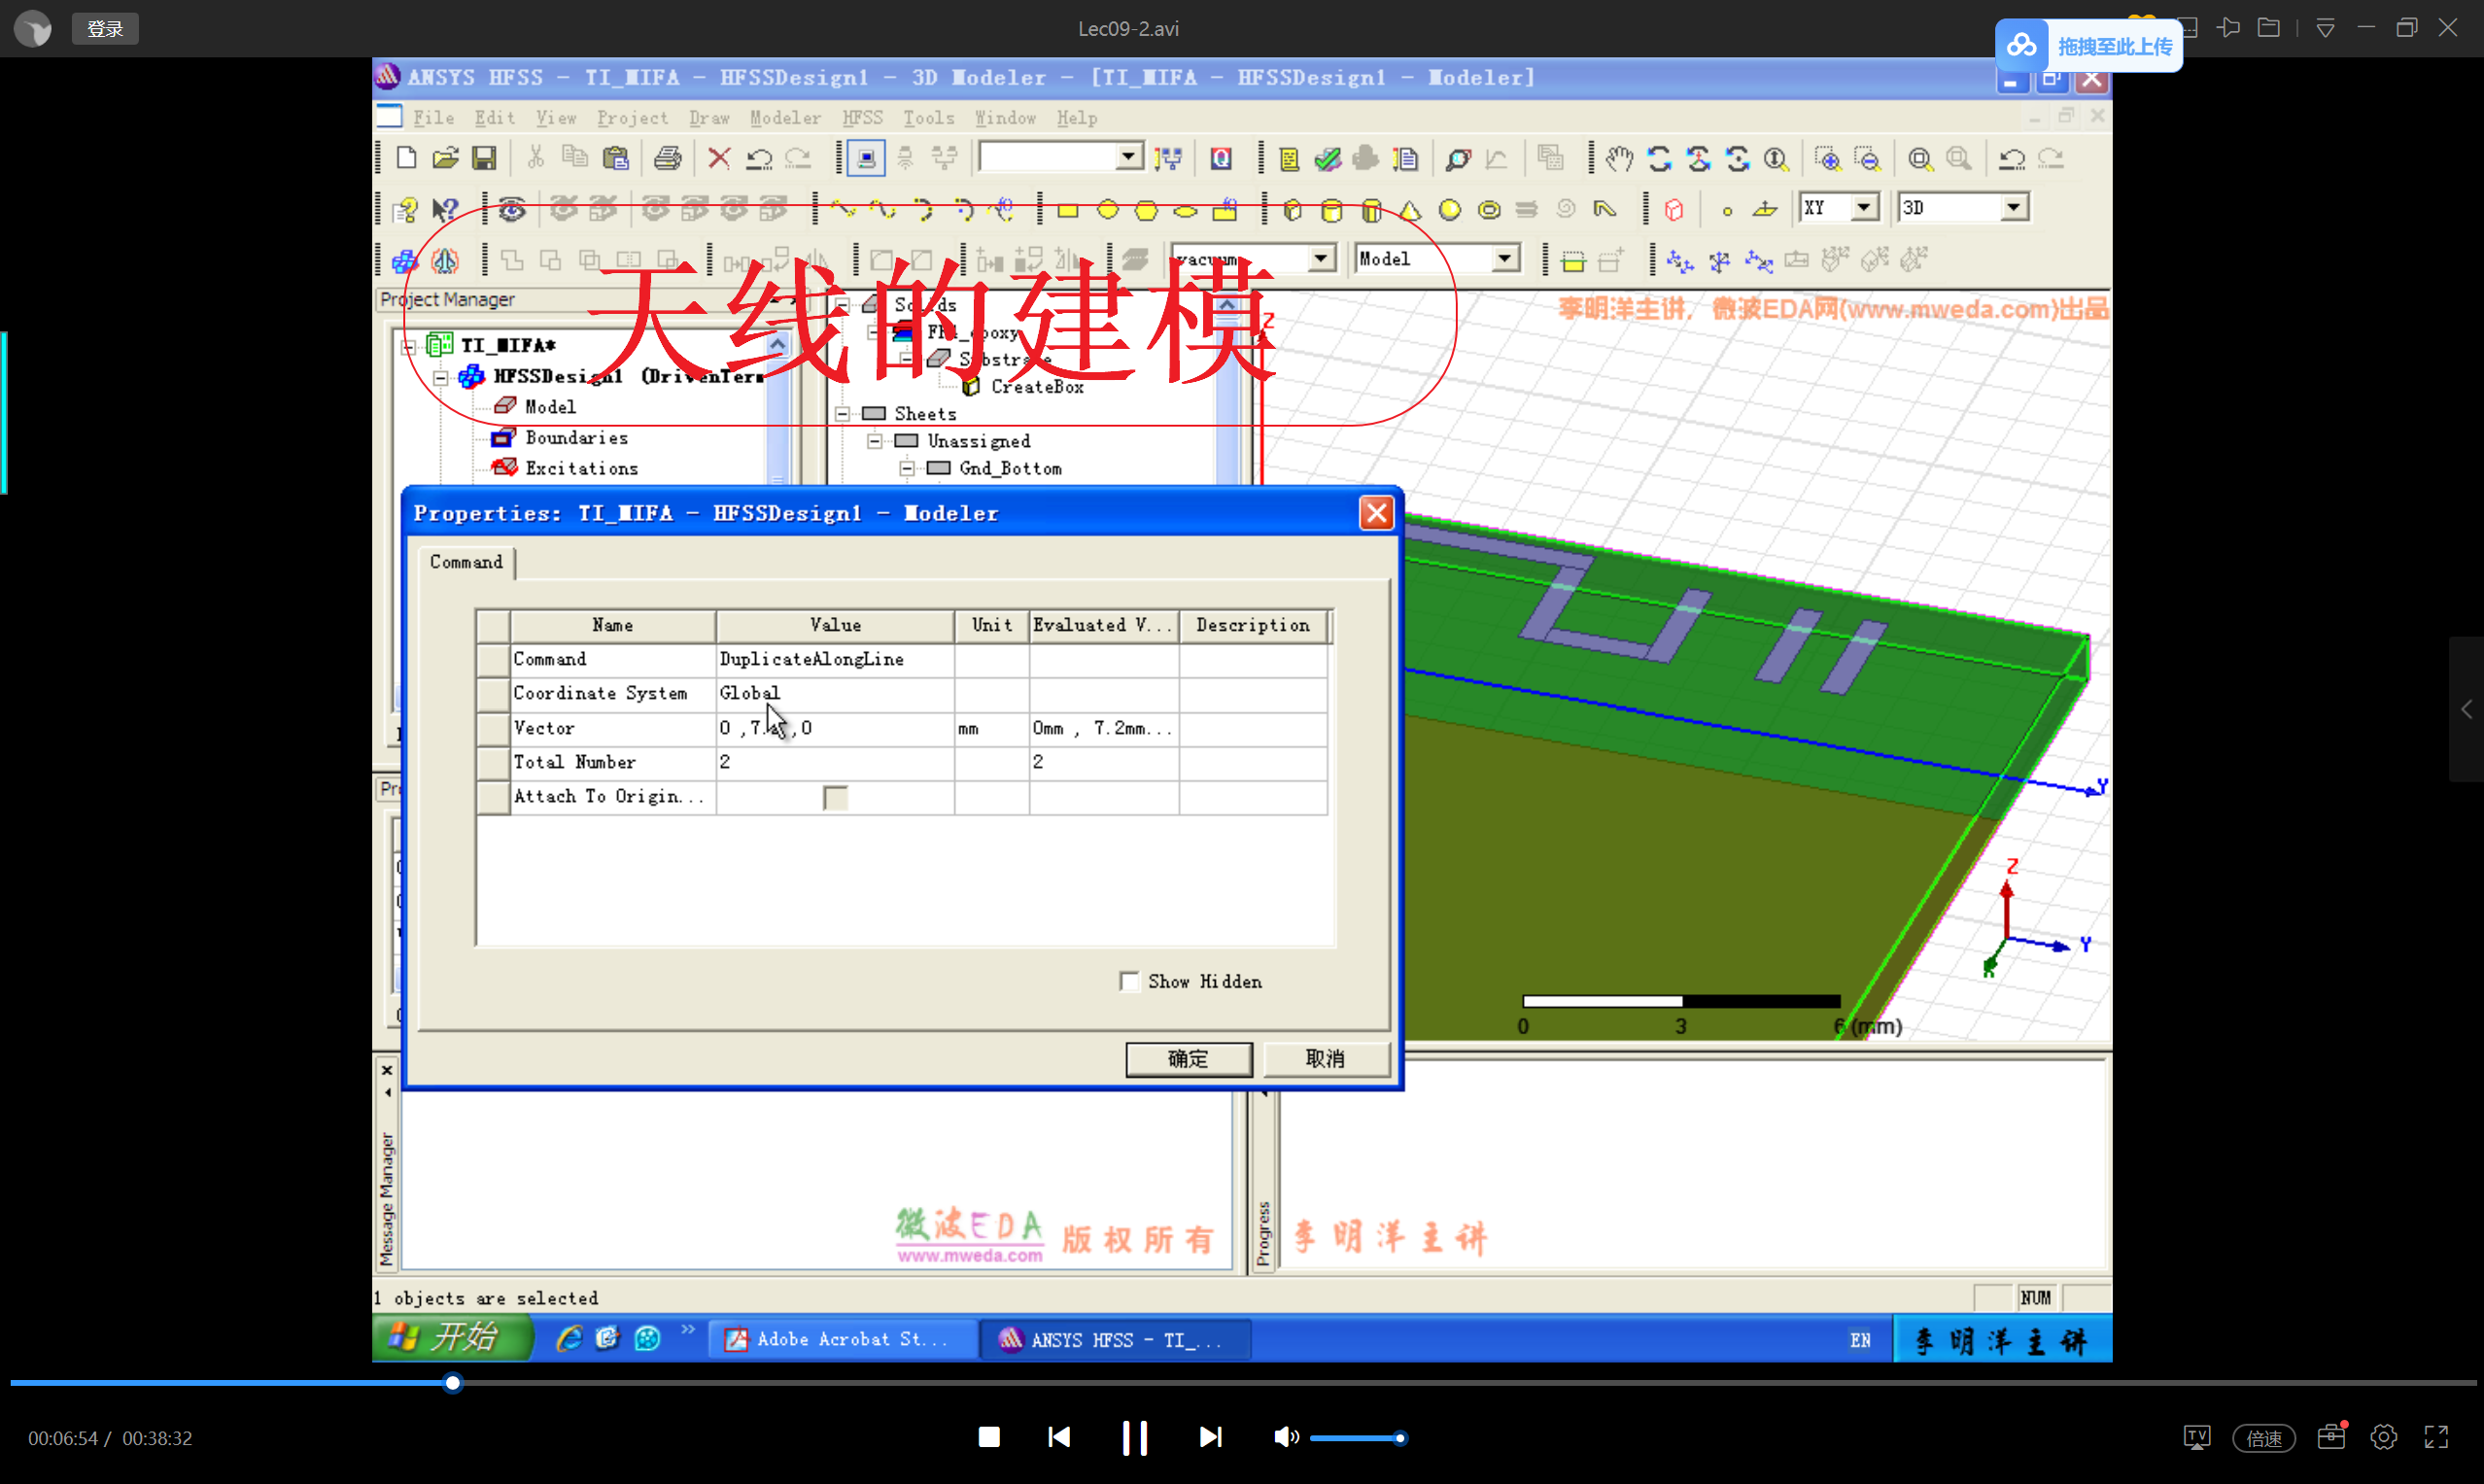This screenshot has height=1484, width=2484.
Task: Open the HFSS menu
Action: pos(862,118)
